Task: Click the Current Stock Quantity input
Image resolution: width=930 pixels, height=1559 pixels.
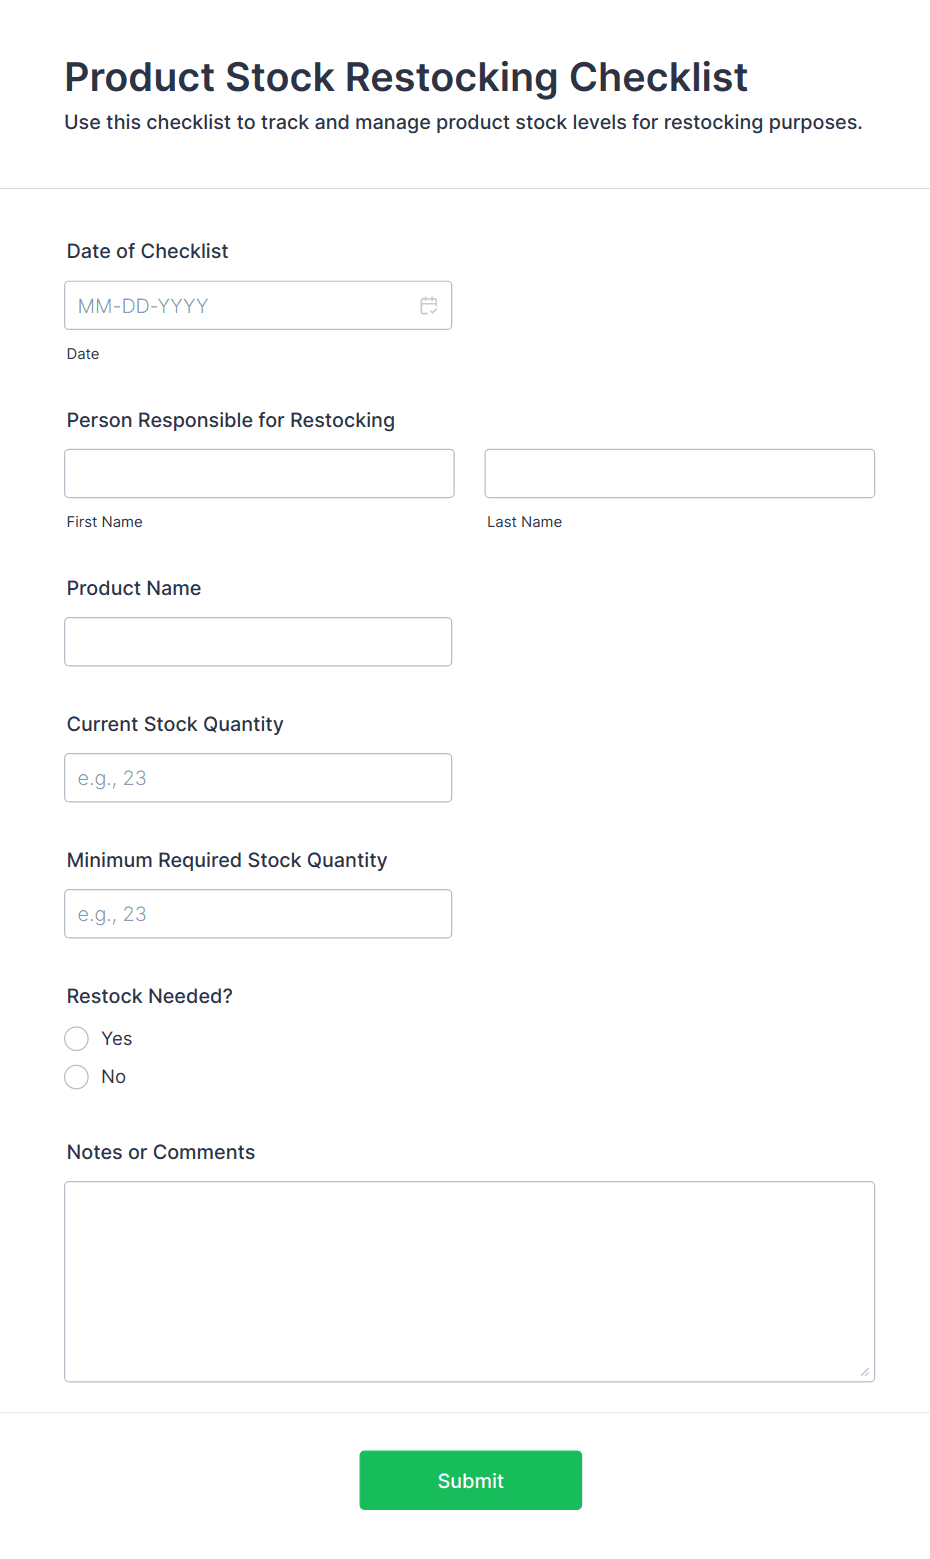Action: coord(258,778)
